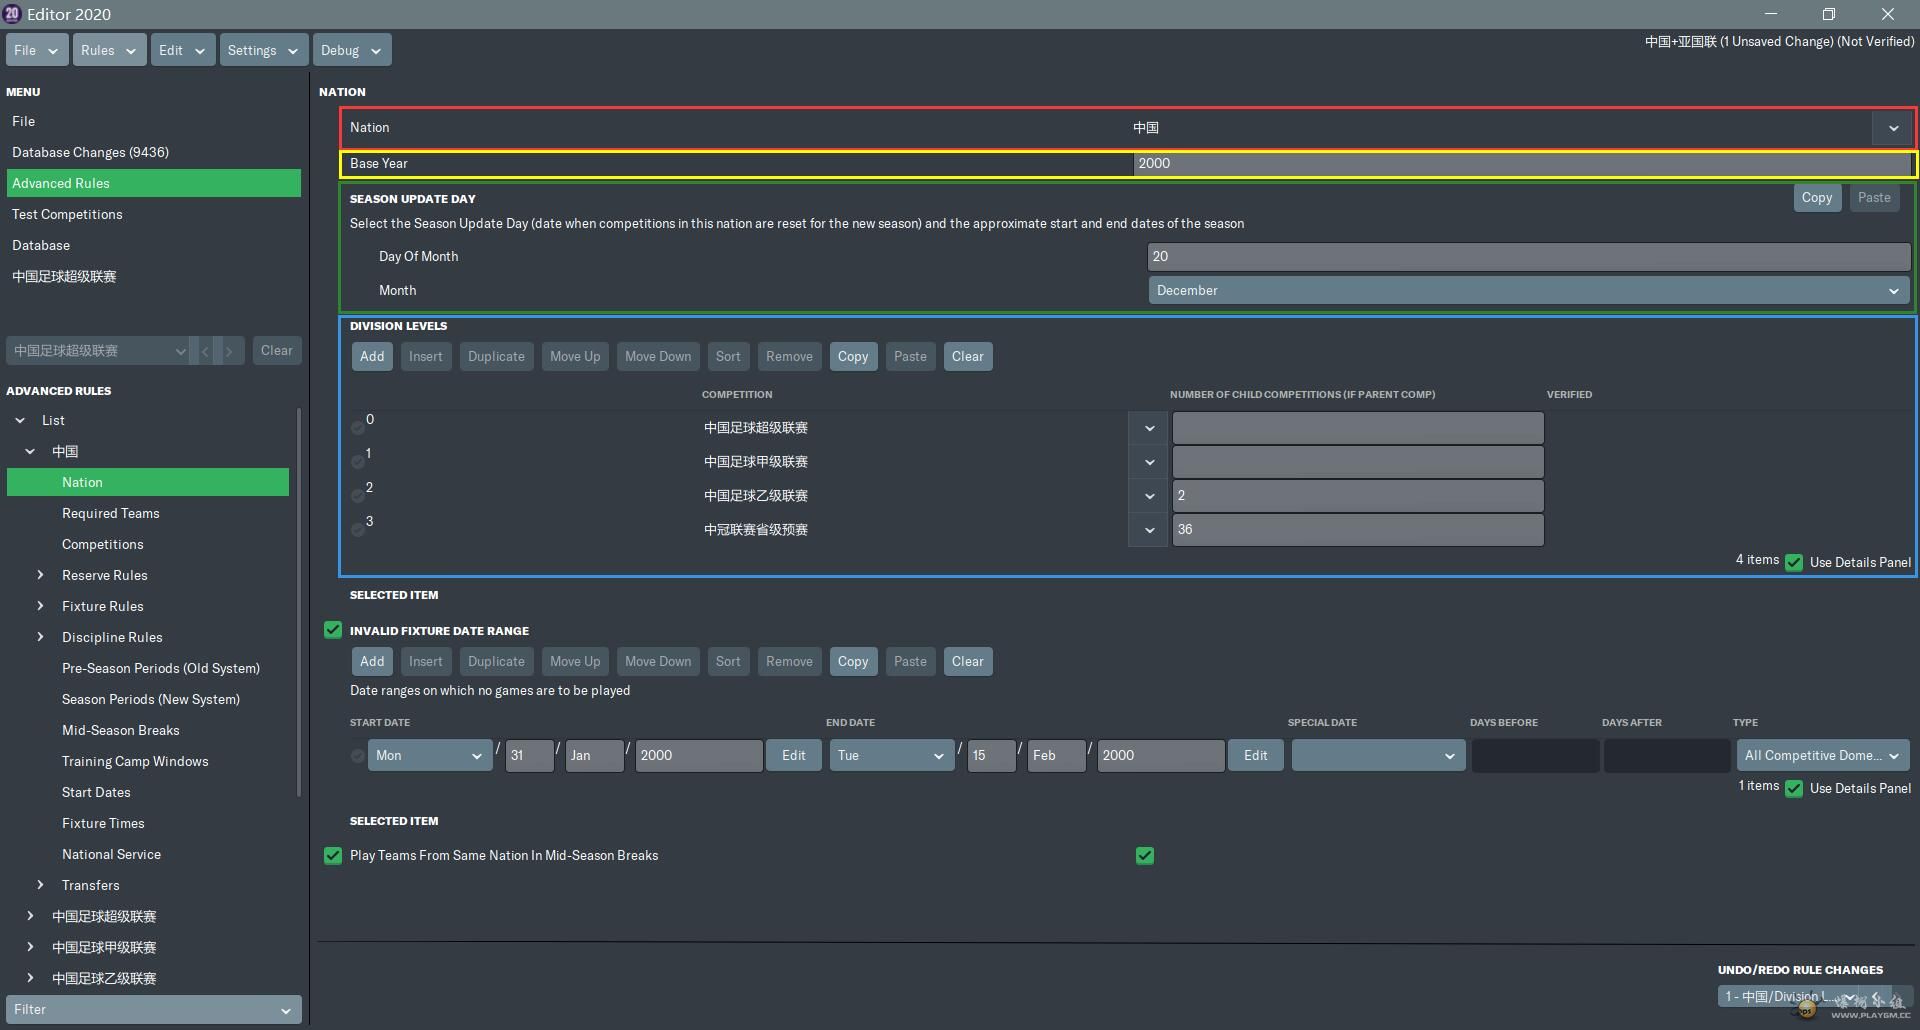This screenshot has width=1920, height=1030.
Task: Open end date weekday Tue dropdown
Action: (892, 756)
